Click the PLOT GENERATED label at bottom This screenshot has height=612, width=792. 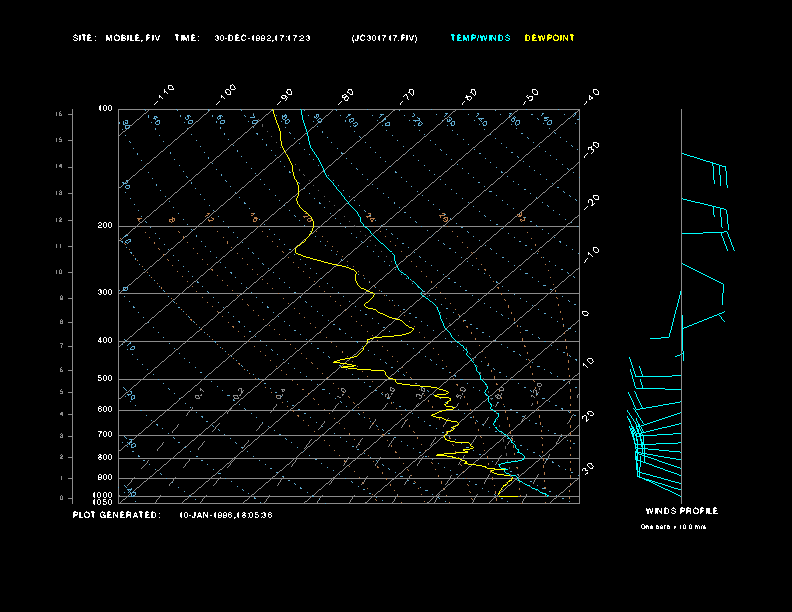pyautogui.click(x=116, y=515)
